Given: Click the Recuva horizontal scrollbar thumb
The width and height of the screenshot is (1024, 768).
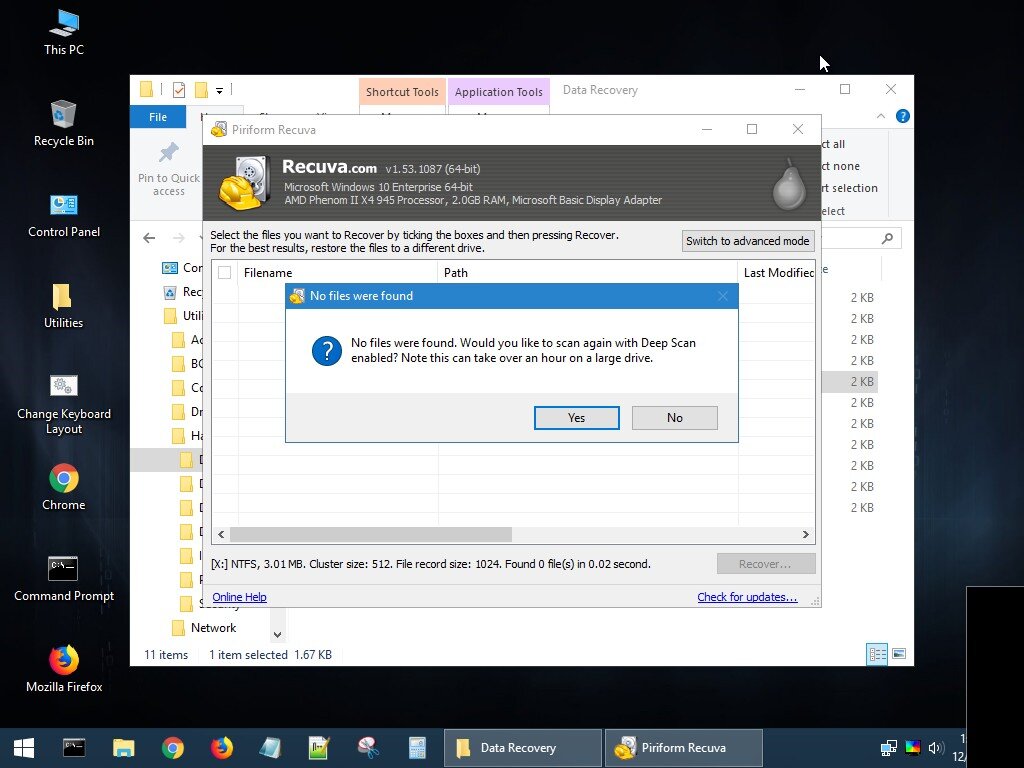Looking at the screenshot, I should (x=371, y=534).
